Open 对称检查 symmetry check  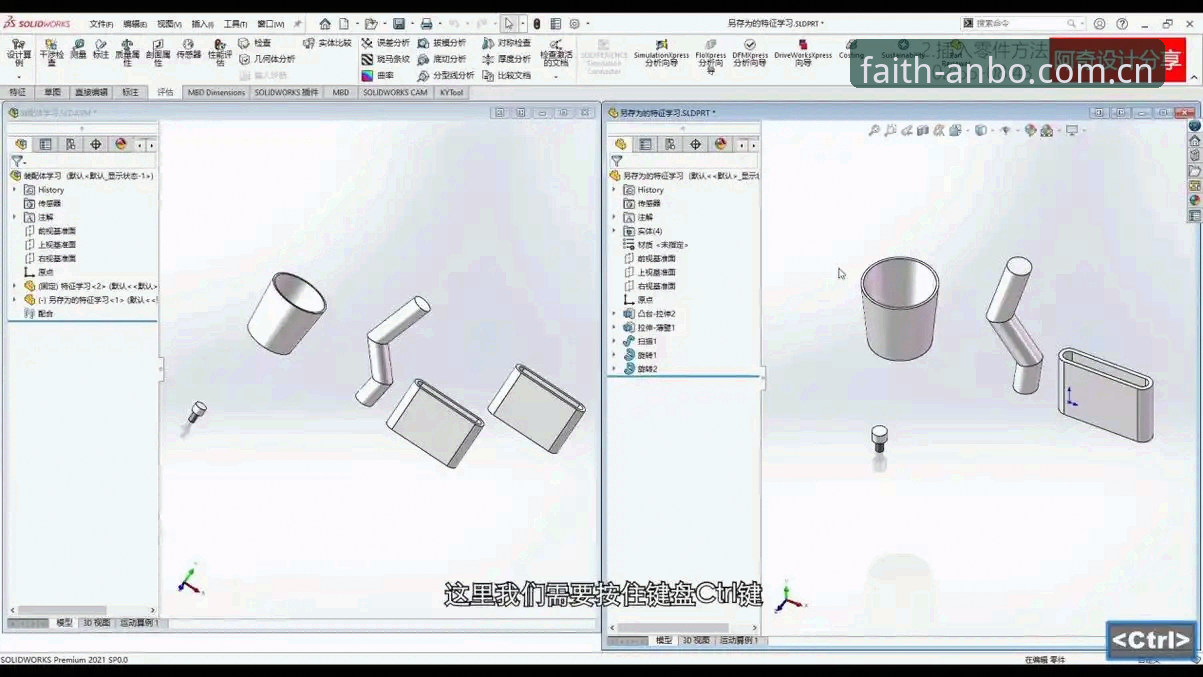506,43
